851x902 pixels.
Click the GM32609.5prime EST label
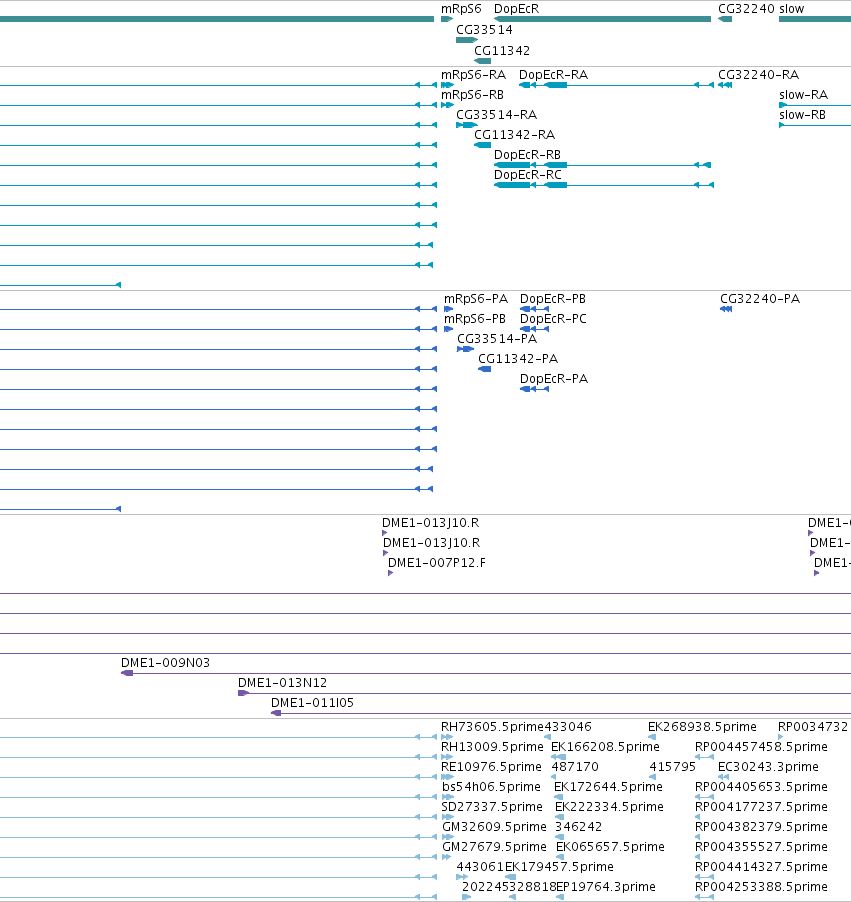[494, 827]
